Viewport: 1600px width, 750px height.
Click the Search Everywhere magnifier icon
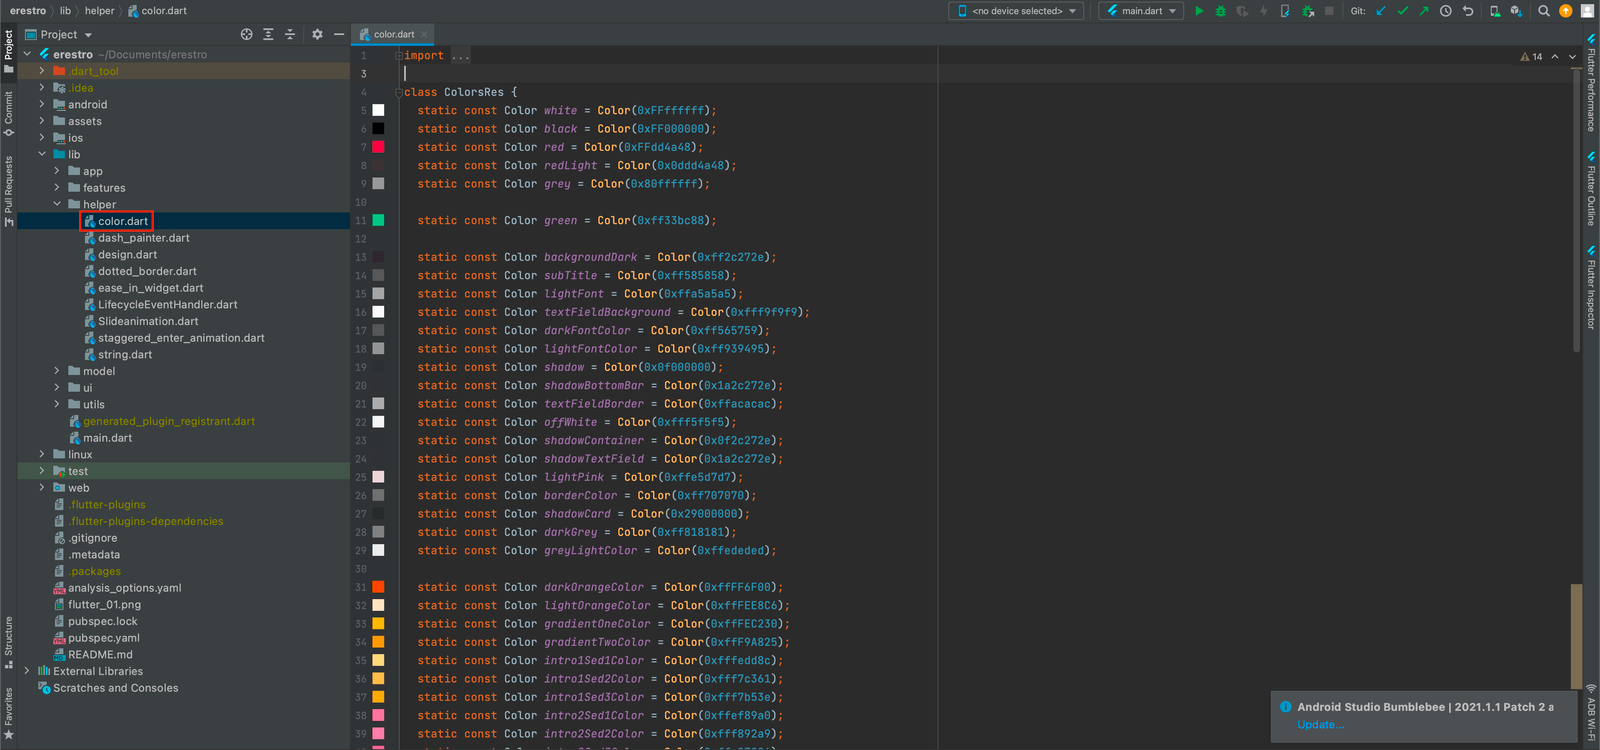point(1544,11)
